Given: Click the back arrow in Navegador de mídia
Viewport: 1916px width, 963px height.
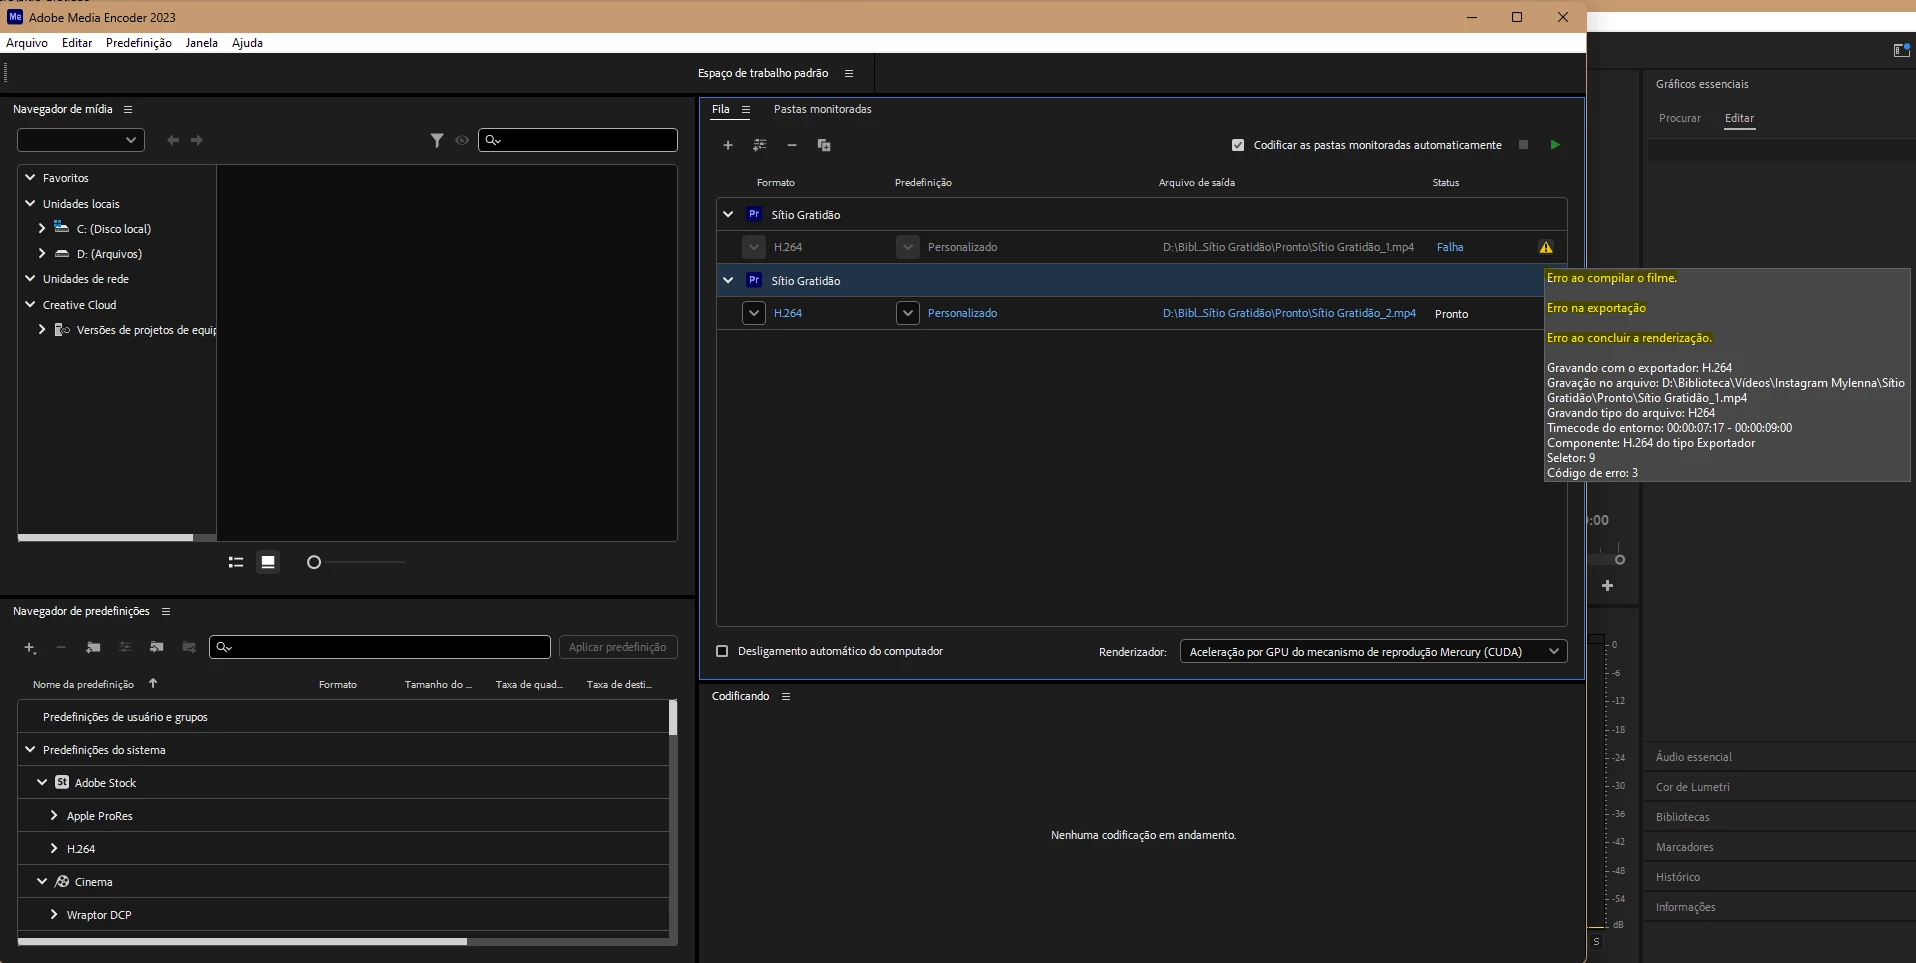Looking at the screenshot, I should tap(173, 140).
